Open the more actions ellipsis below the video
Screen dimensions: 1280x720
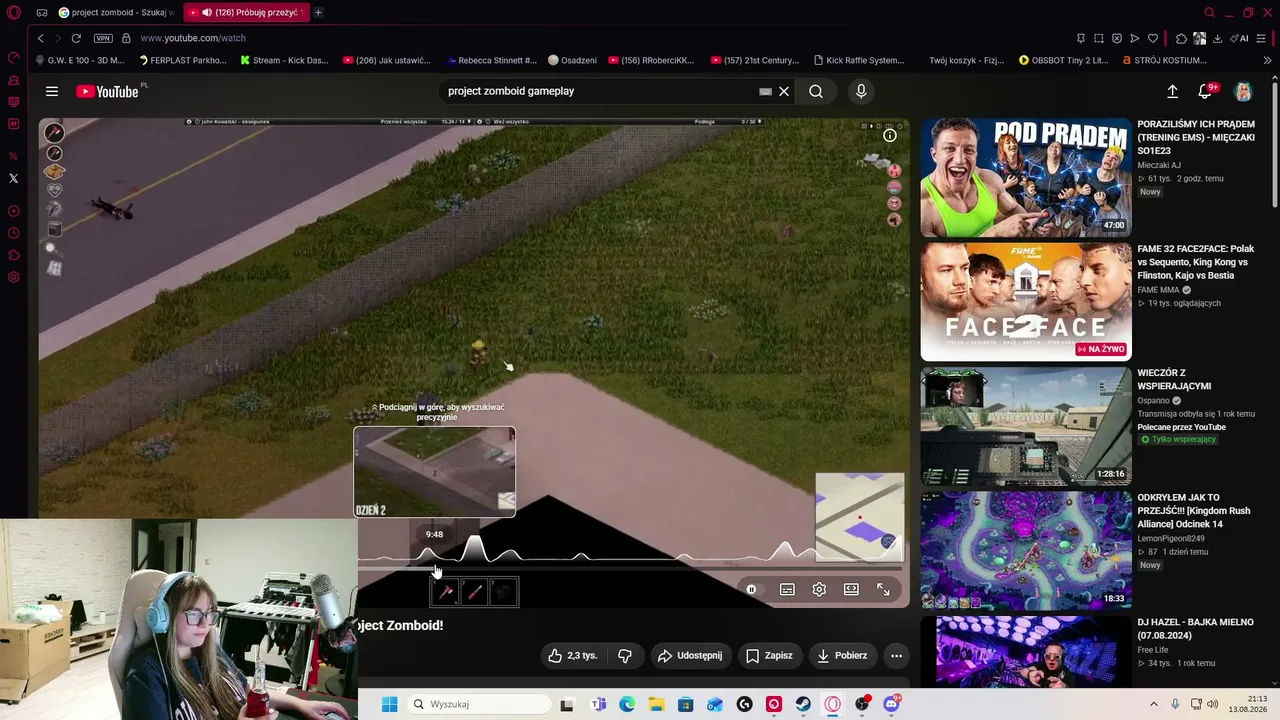click(896, 656)
